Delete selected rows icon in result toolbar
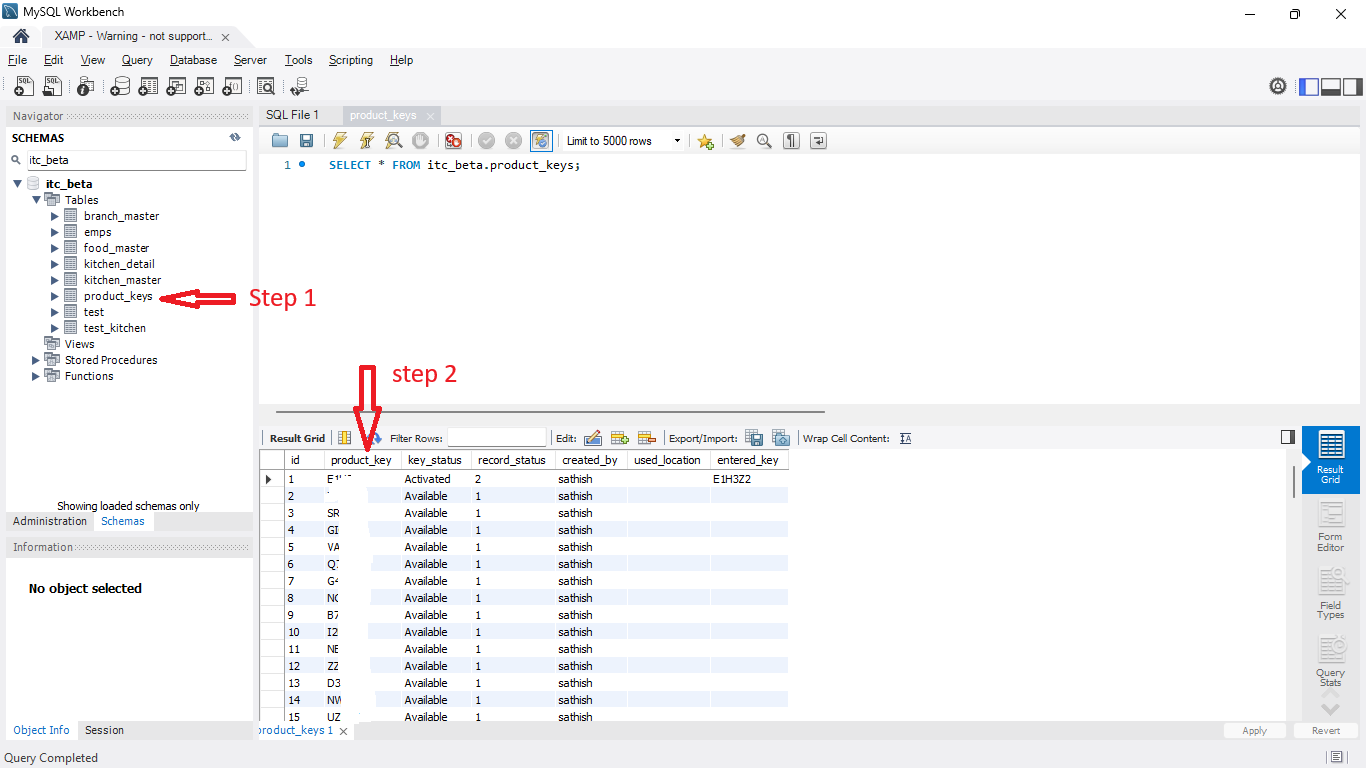Image resolution: width=1366 pixels, height=768 pixels. pos(646,438)
